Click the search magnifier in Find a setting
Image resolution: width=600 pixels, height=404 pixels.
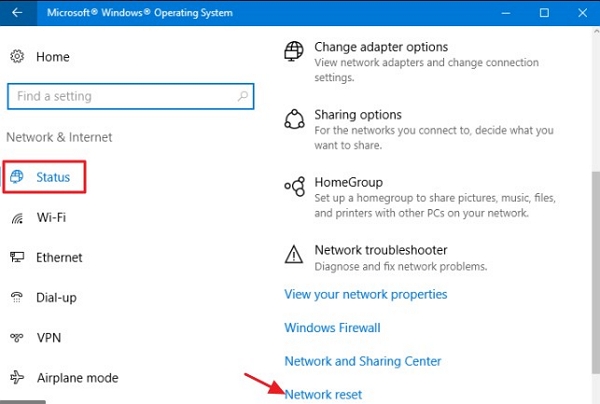(x=243, y=96)
